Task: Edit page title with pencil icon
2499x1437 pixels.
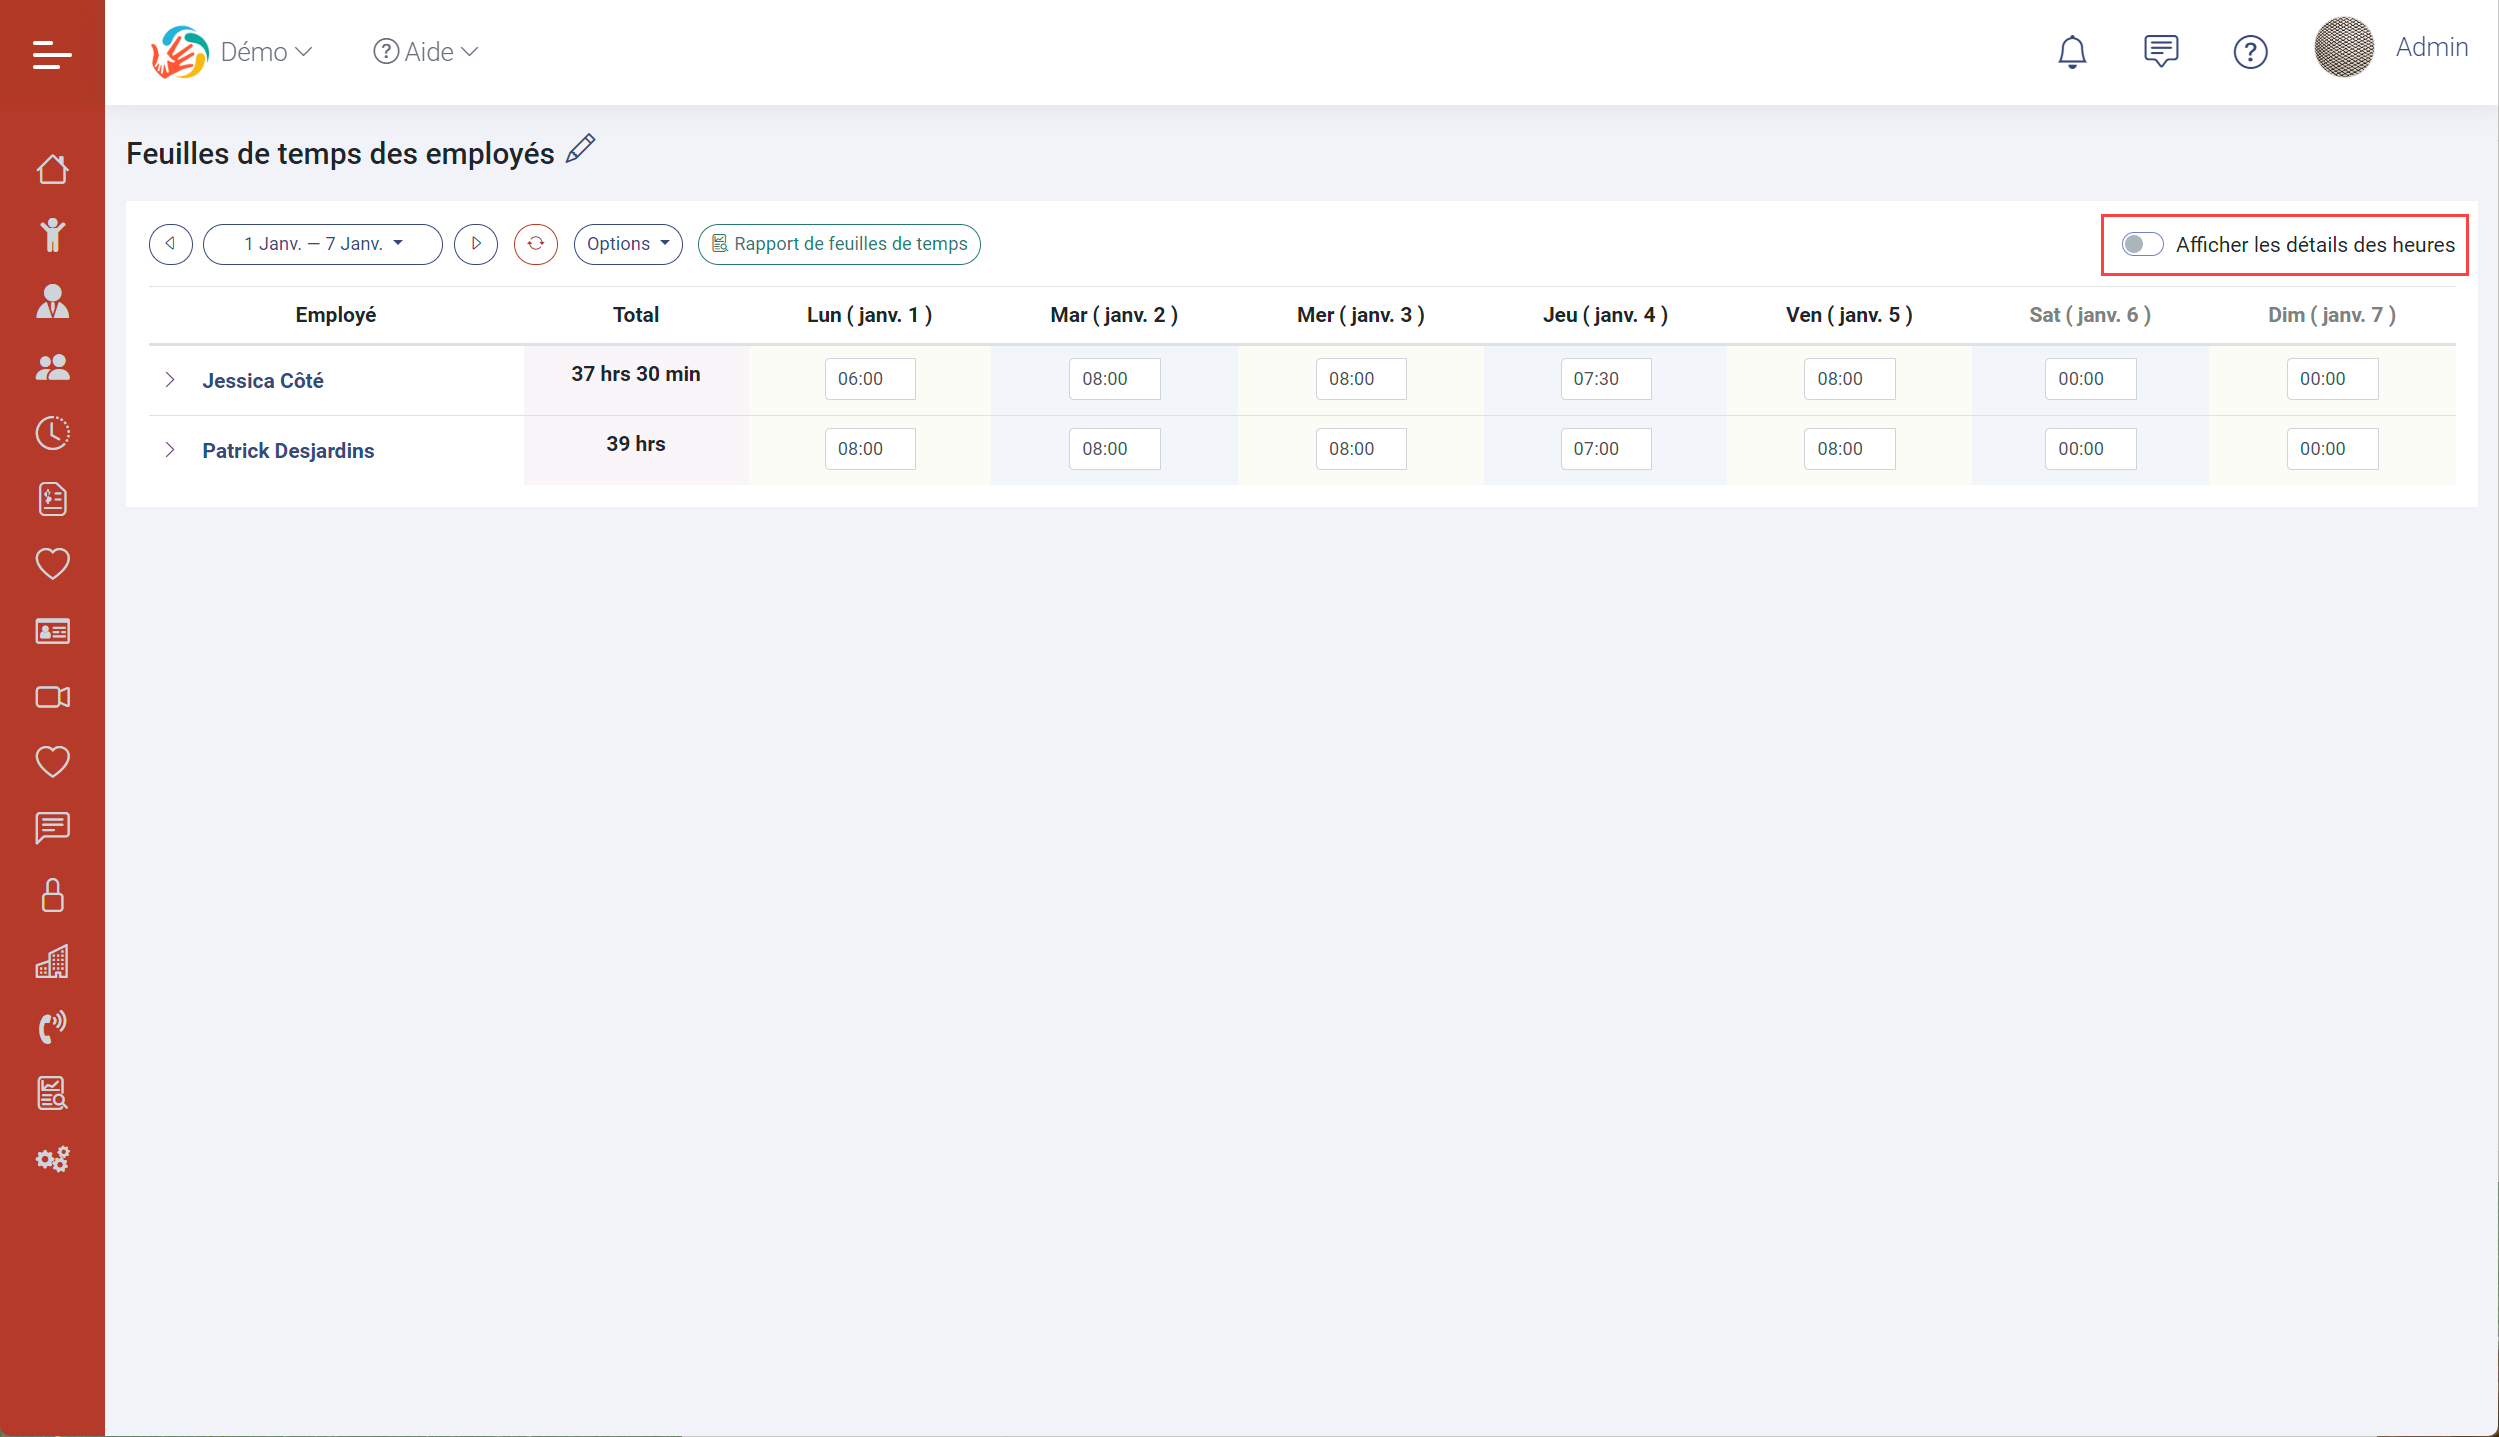Action: coord(581,150)
